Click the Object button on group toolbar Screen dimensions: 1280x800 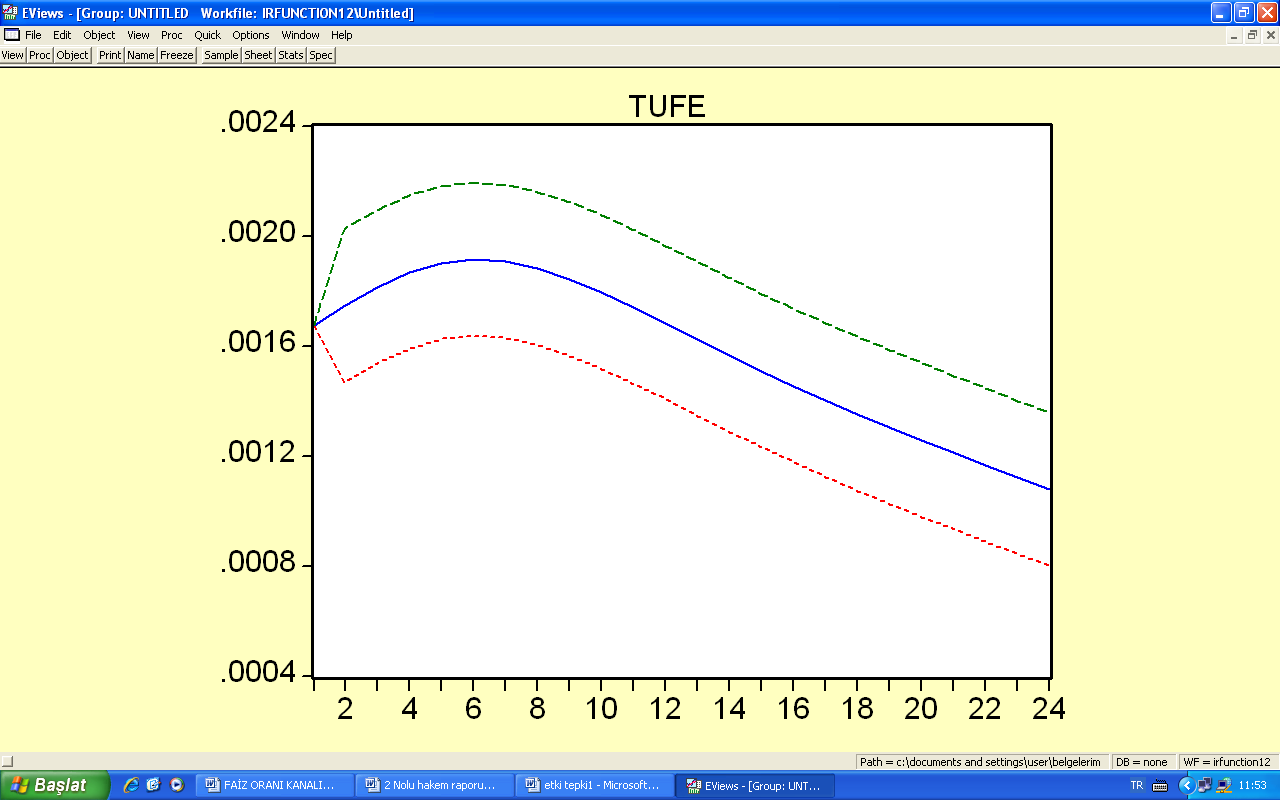point(72,55)
